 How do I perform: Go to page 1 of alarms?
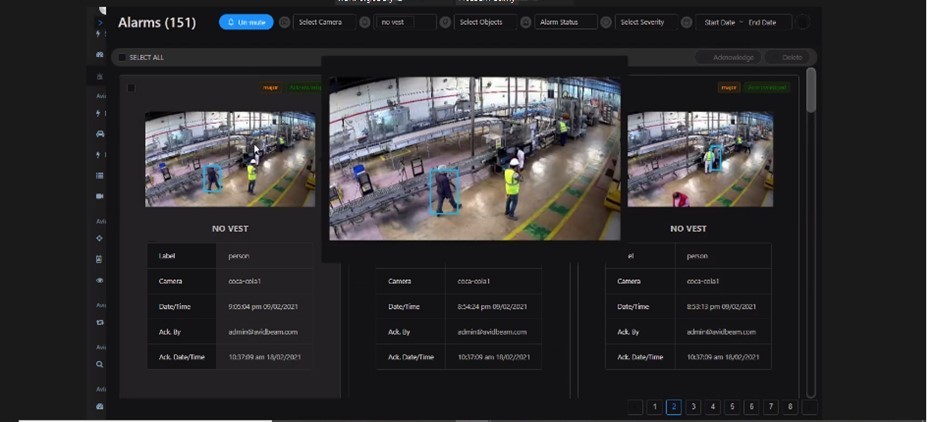pos(654,407)
